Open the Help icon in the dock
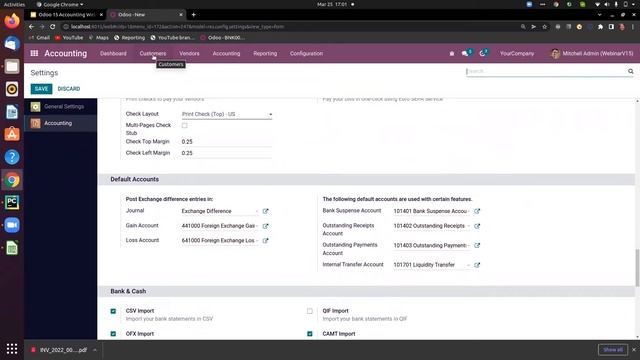Viewport: 640px width, 360px height. (x=12, y=157)
